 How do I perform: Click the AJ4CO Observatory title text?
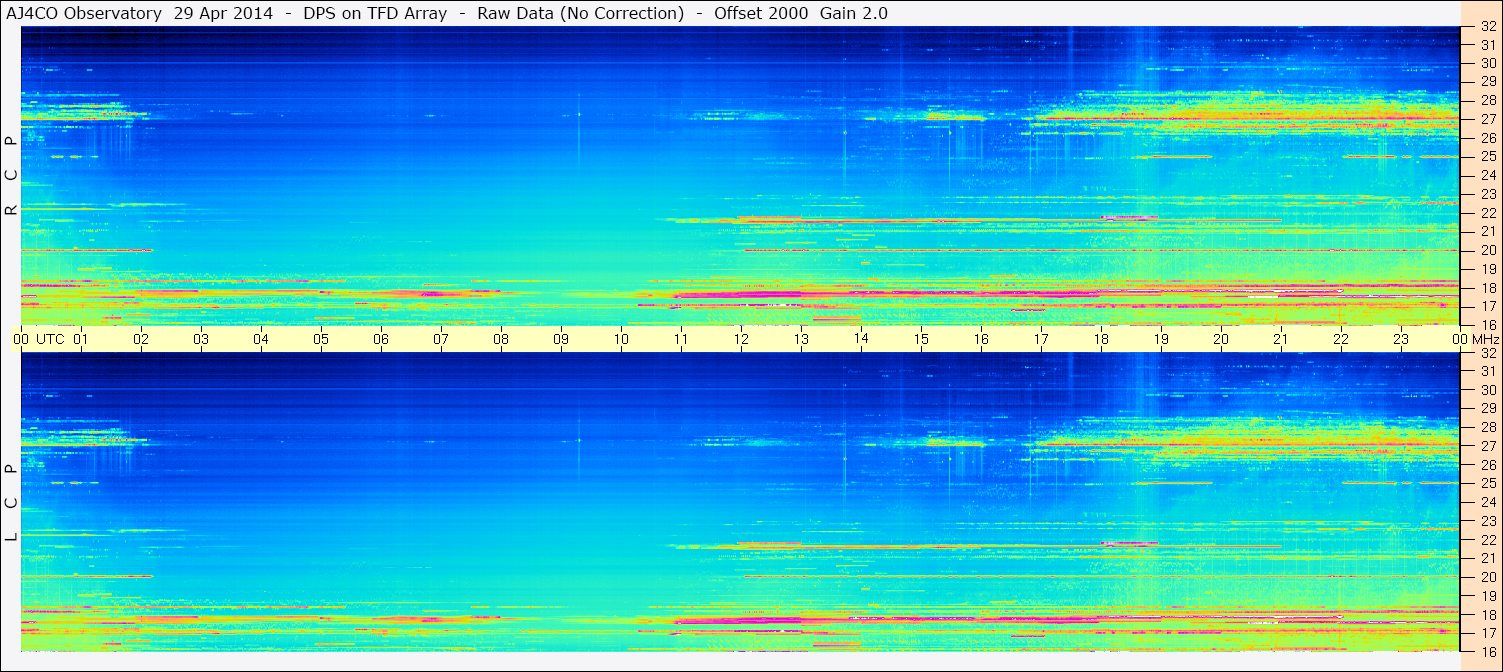coord(84,13)
